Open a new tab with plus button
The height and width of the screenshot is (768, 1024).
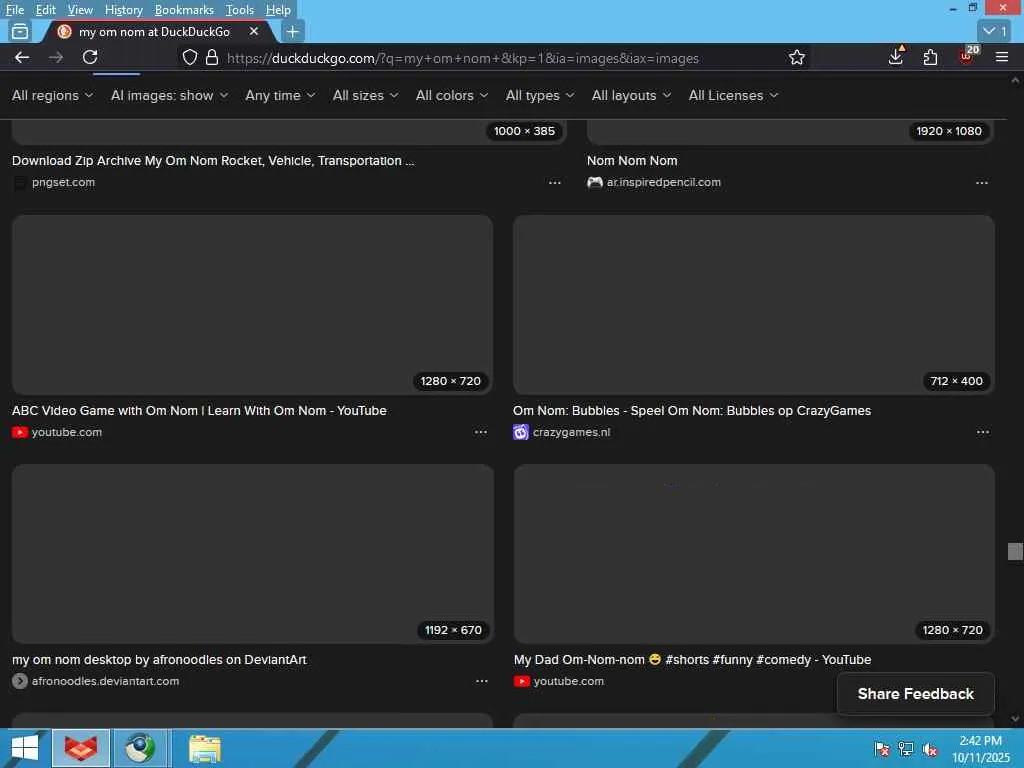[x=293, y=31]
